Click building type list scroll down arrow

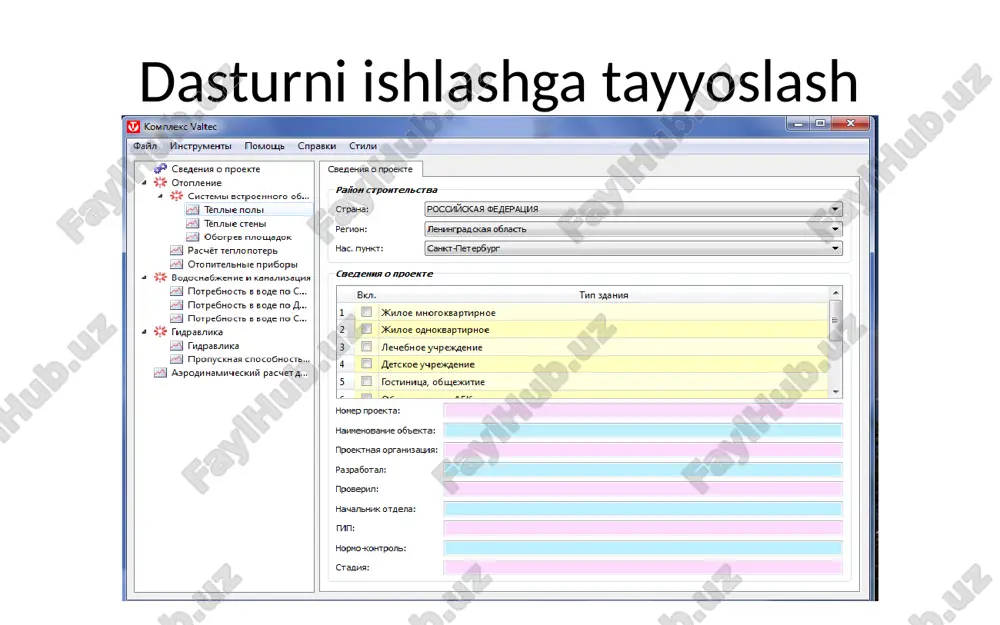point(835,392)
